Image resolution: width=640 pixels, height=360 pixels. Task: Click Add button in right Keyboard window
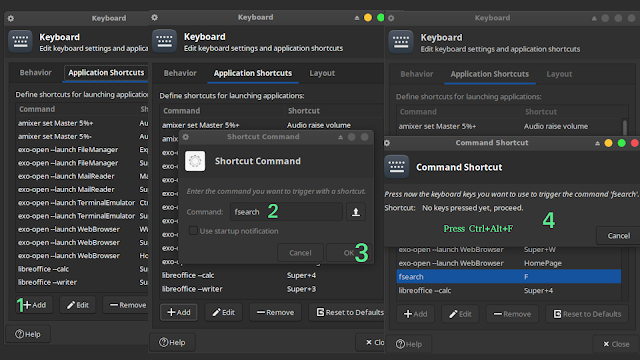(x=415, y=314)
